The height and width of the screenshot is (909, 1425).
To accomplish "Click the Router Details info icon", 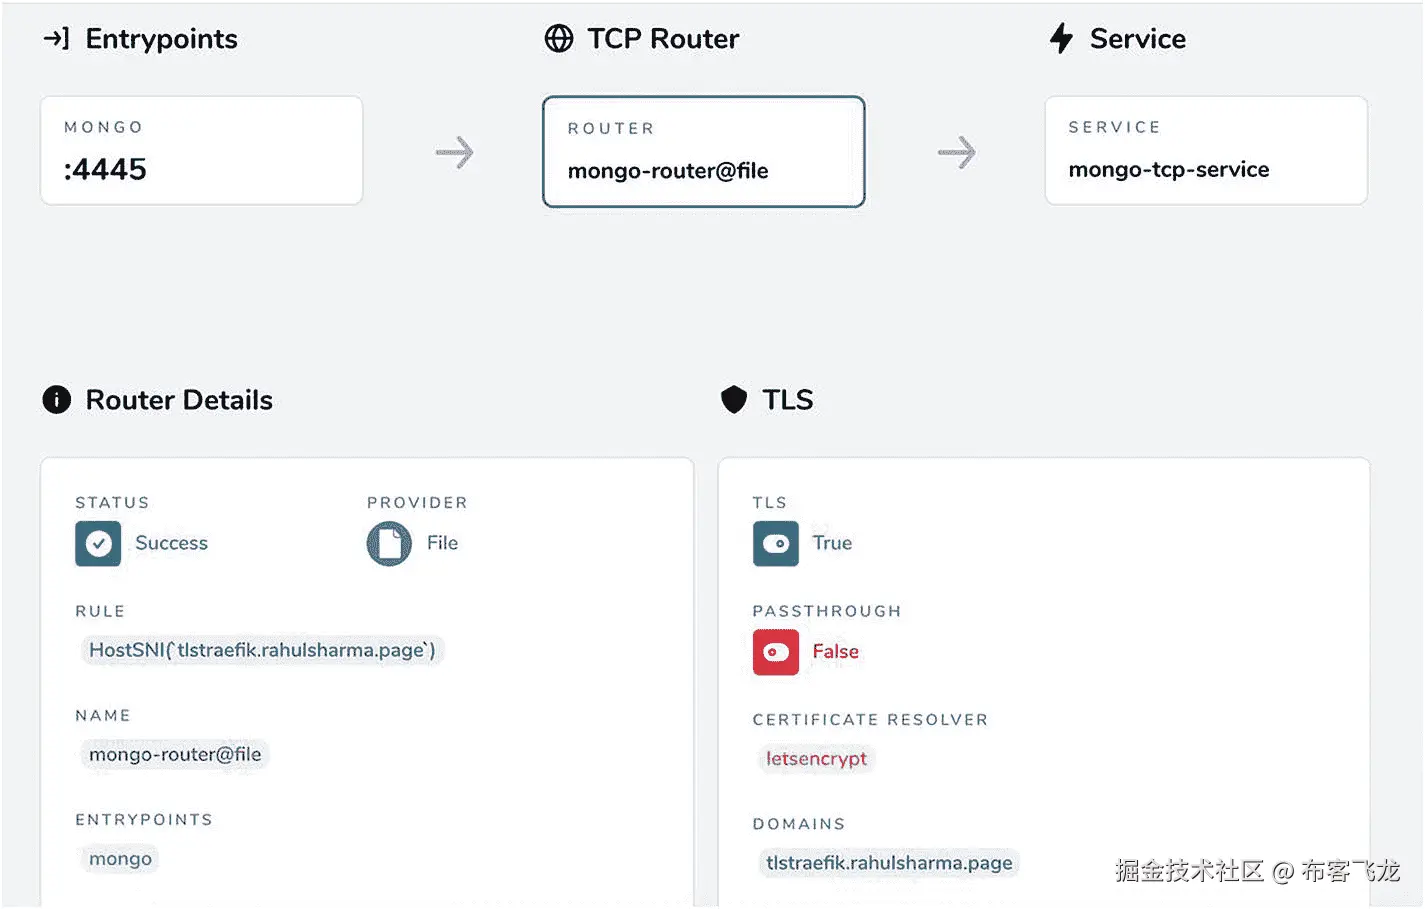I will (57, 400).
